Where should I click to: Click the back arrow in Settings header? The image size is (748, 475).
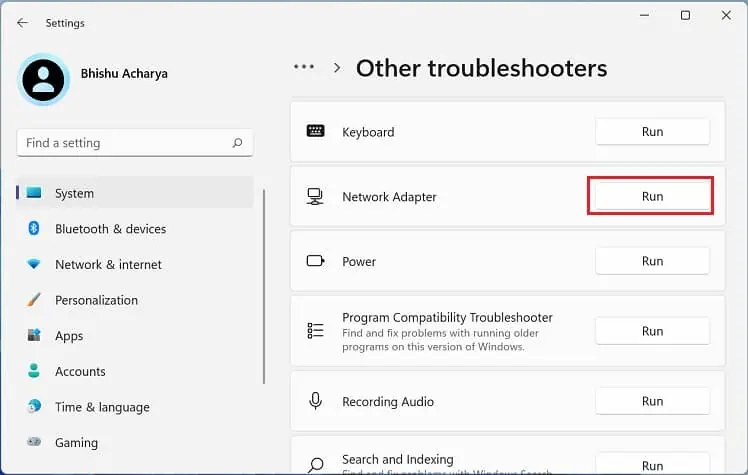click(22, 22)
